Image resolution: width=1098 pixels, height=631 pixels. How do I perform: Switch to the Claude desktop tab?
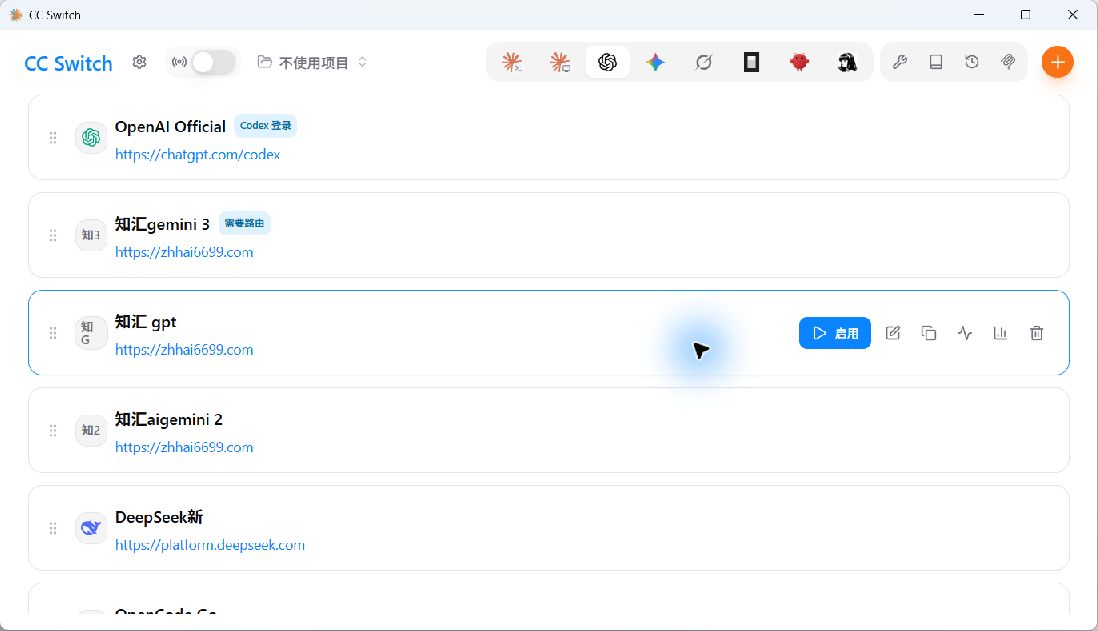[560, 62]
